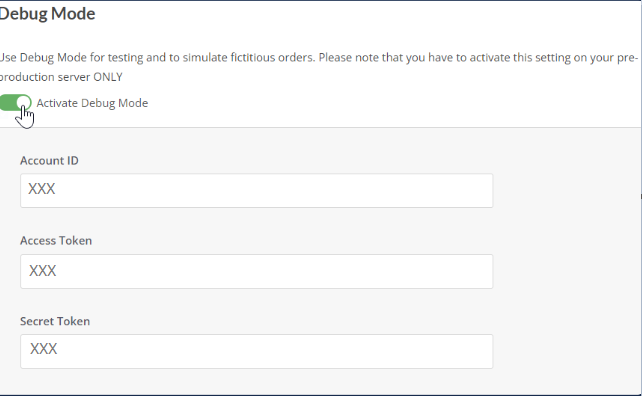Select the "Activate Debug Mode" label text
This screenshot has height=396, width=642.
pos(92,103)
